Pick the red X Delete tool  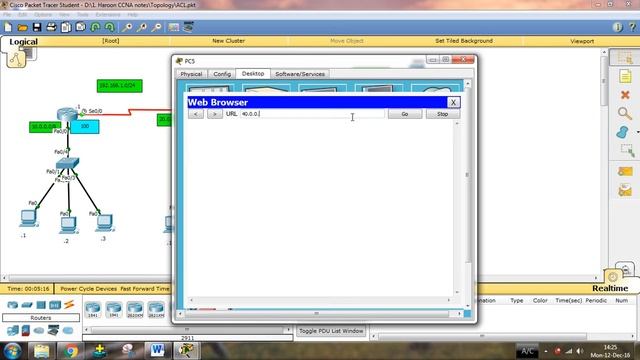[625, 95]
